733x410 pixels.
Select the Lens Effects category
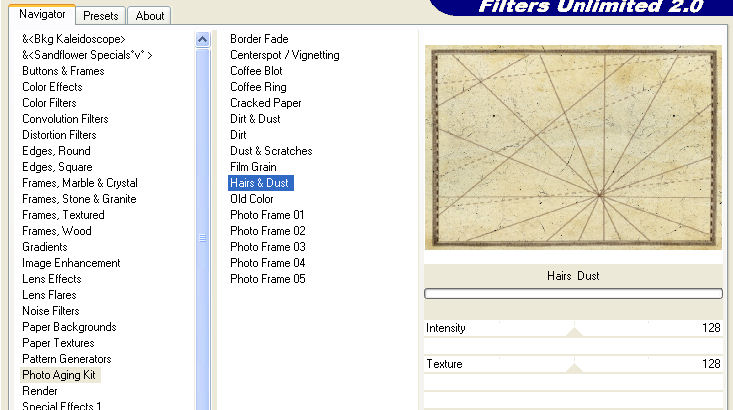coord(52,279)
